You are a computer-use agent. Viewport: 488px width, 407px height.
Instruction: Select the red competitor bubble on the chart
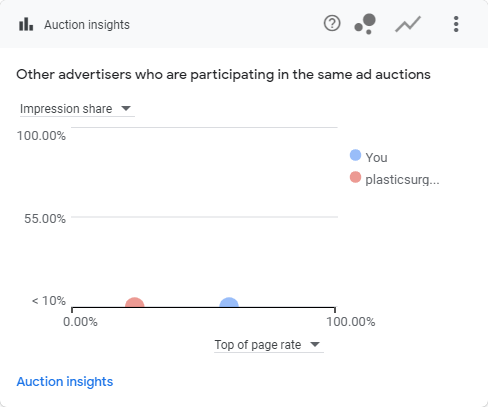point(135,303)
